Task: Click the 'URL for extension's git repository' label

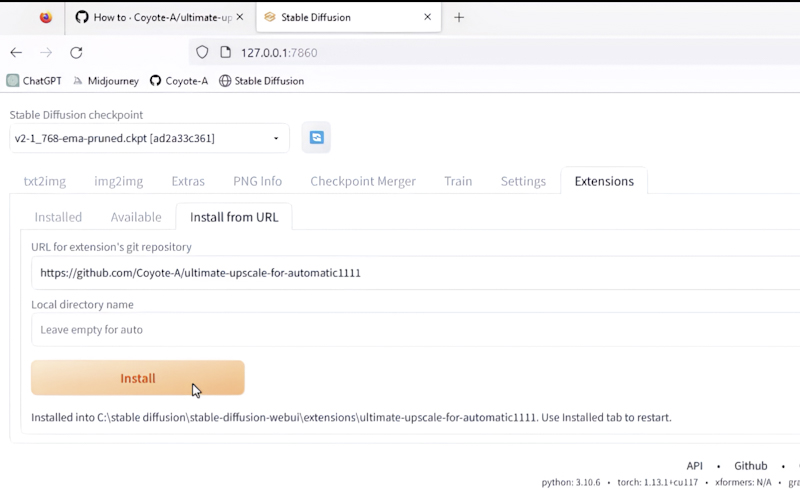Action: 111,247
